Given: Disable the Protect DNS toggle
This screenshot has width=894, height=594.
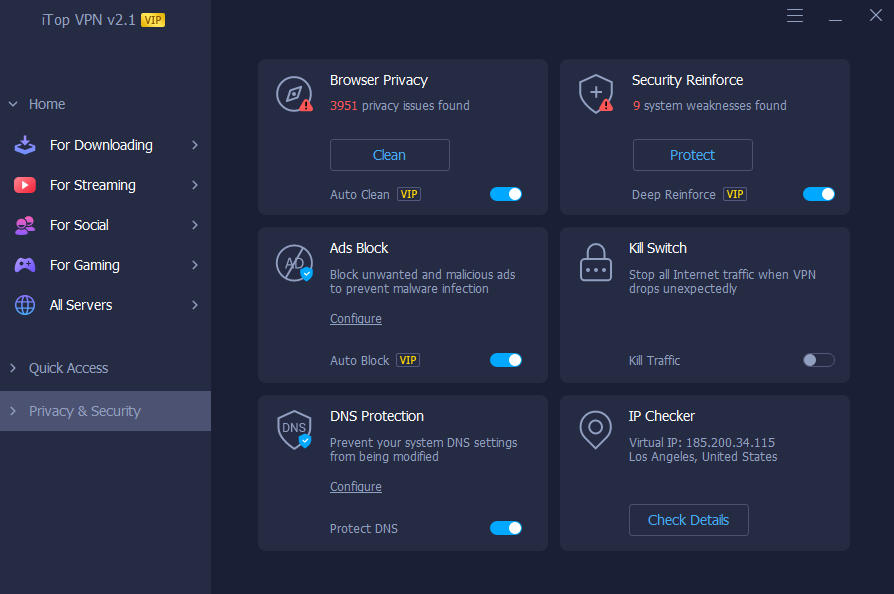Looking at the screenshot, I should click(x=506, y=528).
